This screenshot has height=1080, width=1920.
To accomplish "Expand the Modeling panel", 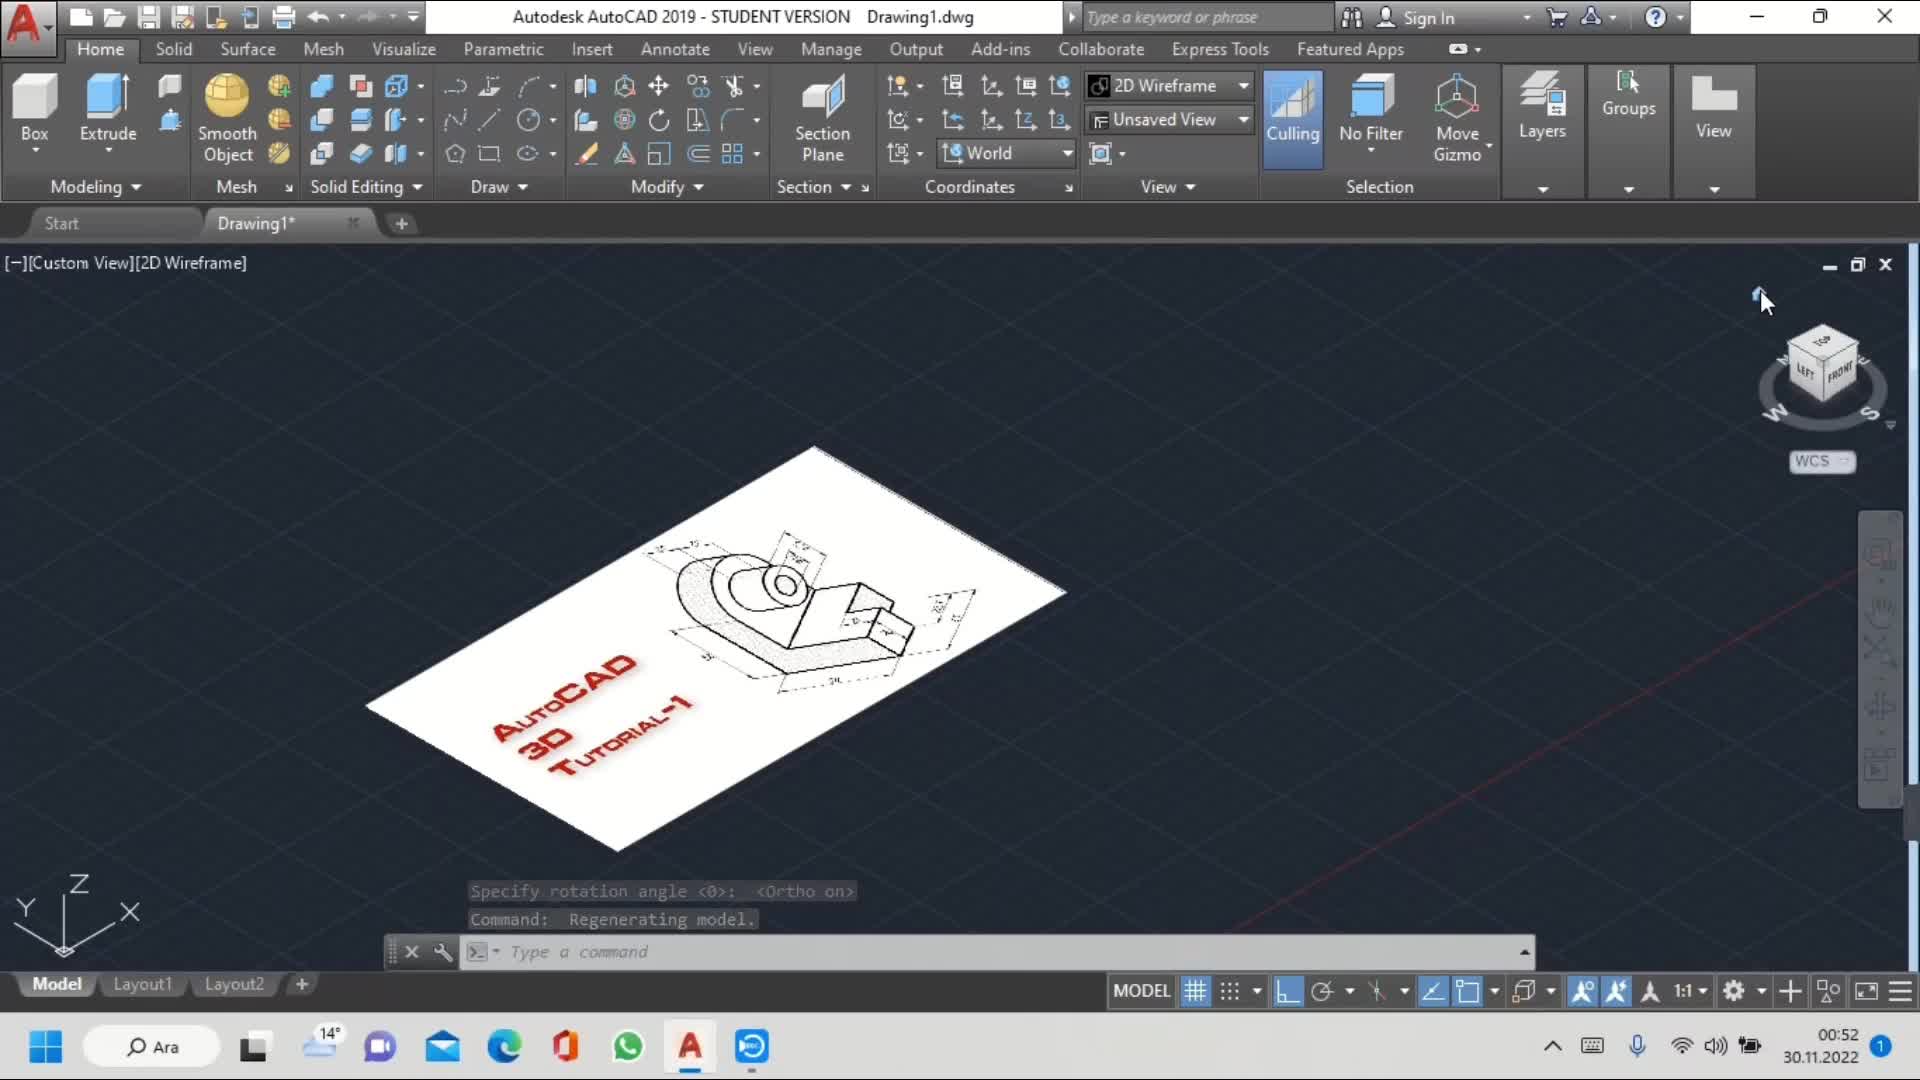I will tap(96, 187).
